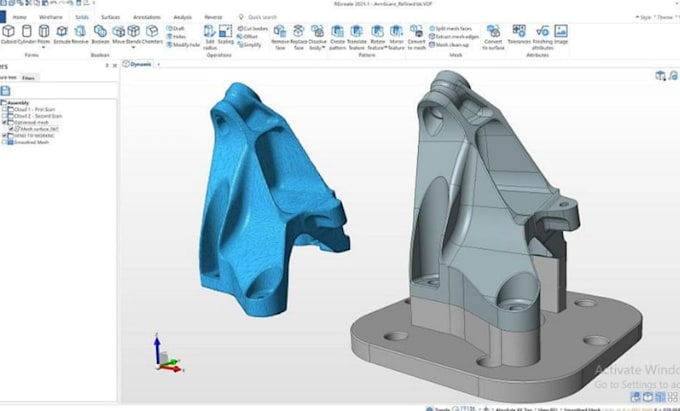
Task: Open the Analysis ribbon tab
Action: pos(182,17)
